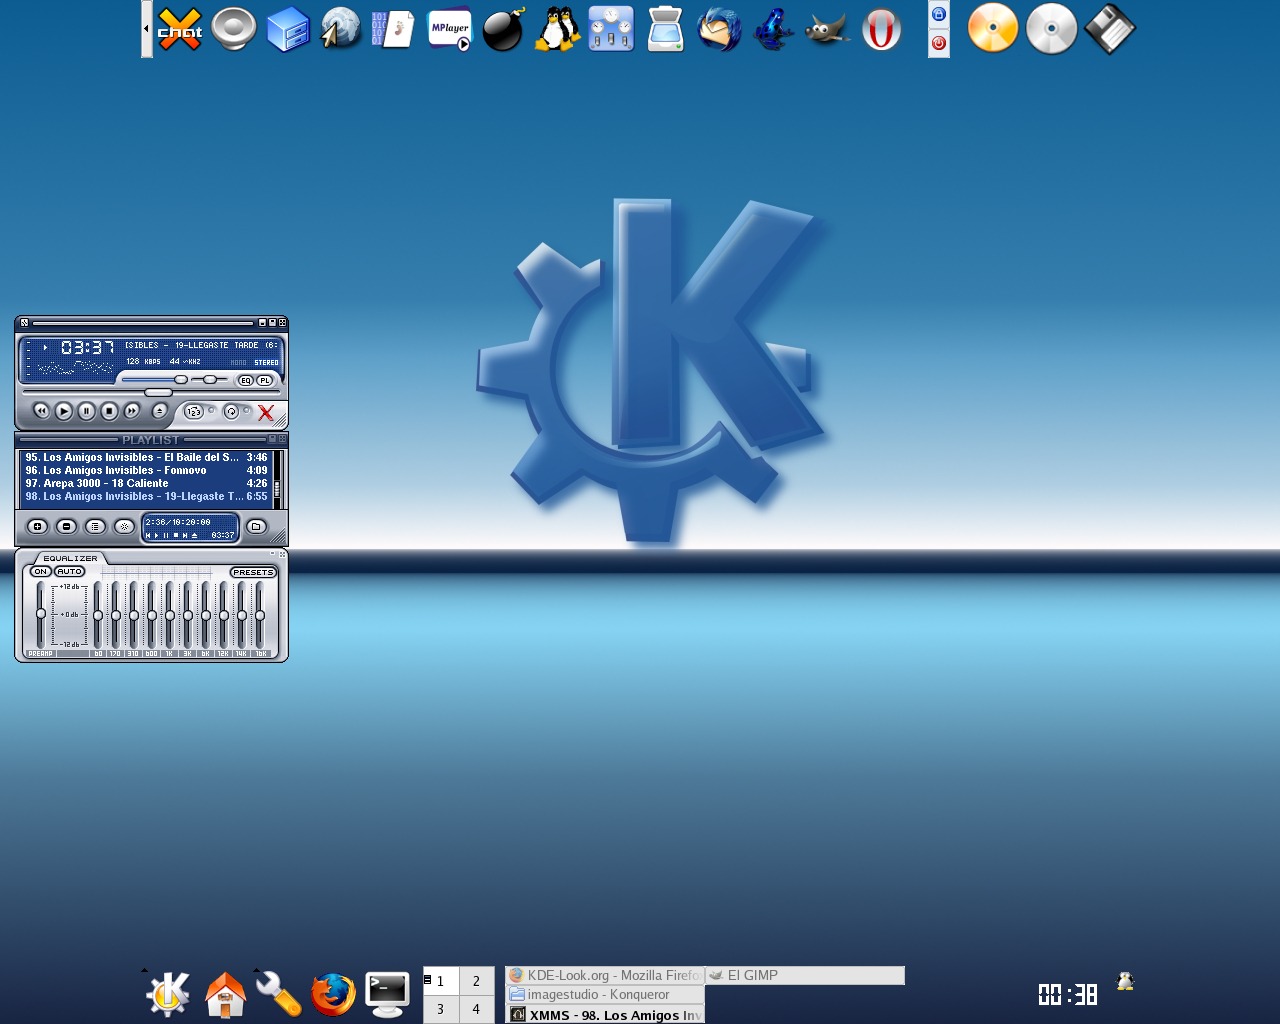Click the red X button in XMMS
Viewport: 1280px width, 1024px height.
tap(266, 412)
